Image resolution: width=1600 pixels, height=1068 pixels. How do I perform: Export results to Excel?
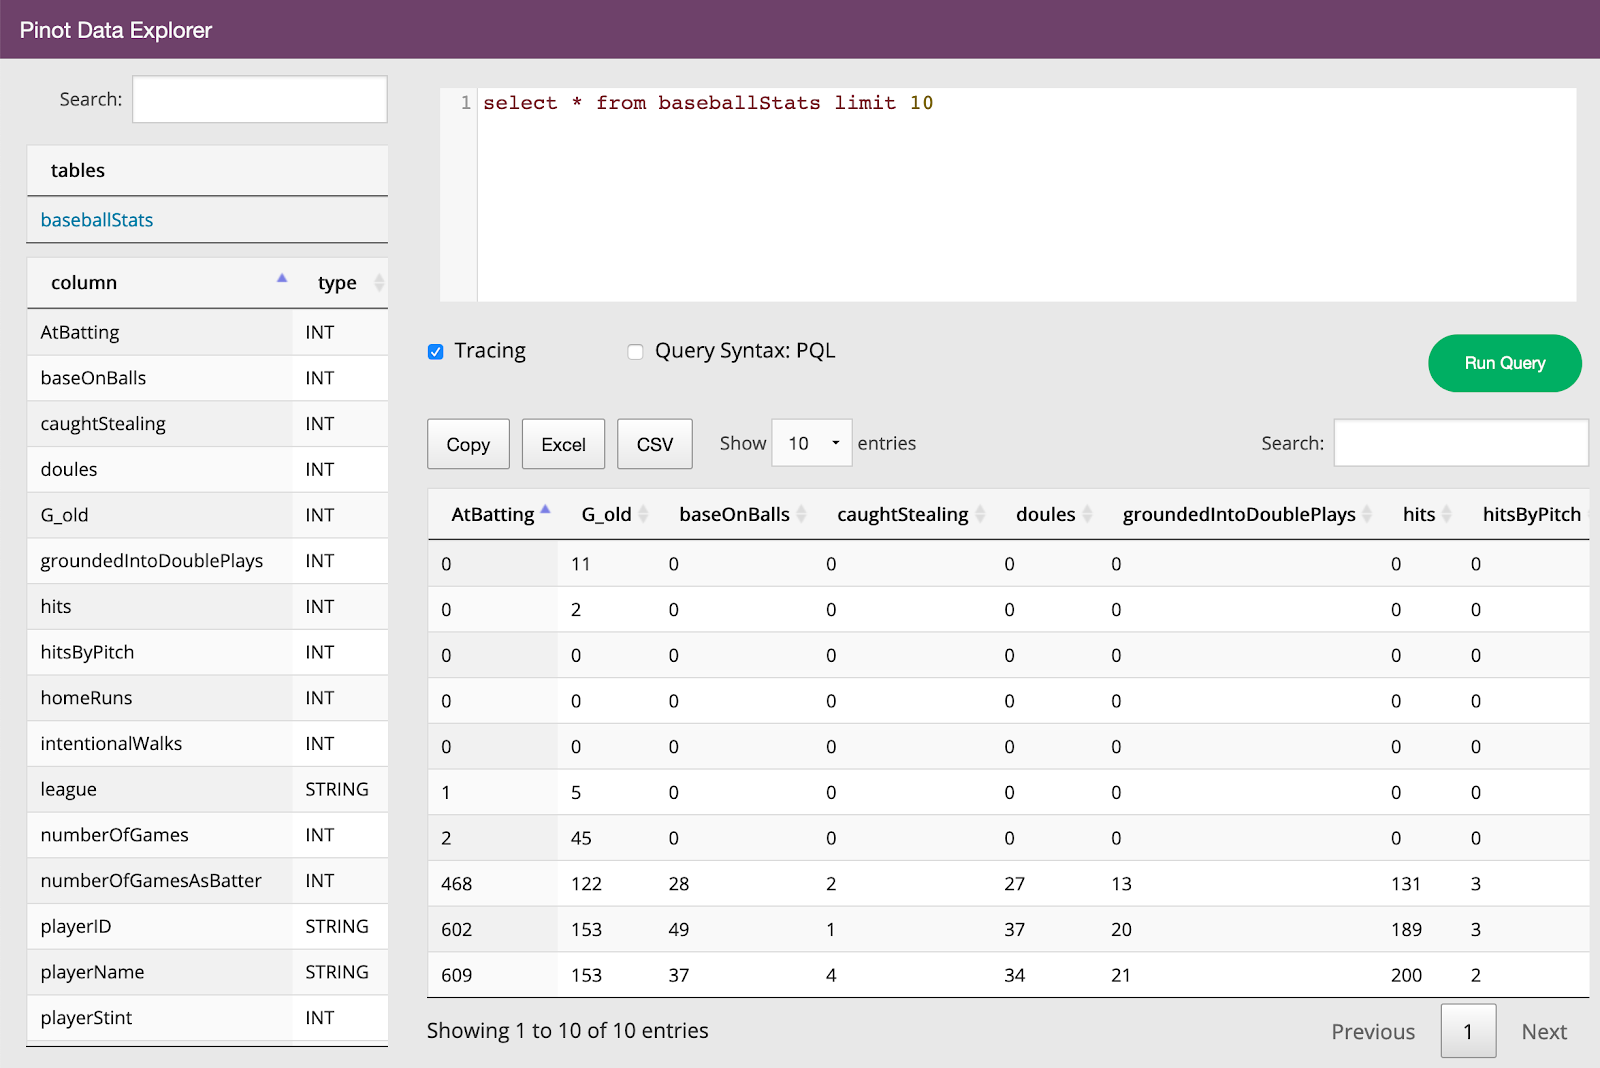(563, 443)
